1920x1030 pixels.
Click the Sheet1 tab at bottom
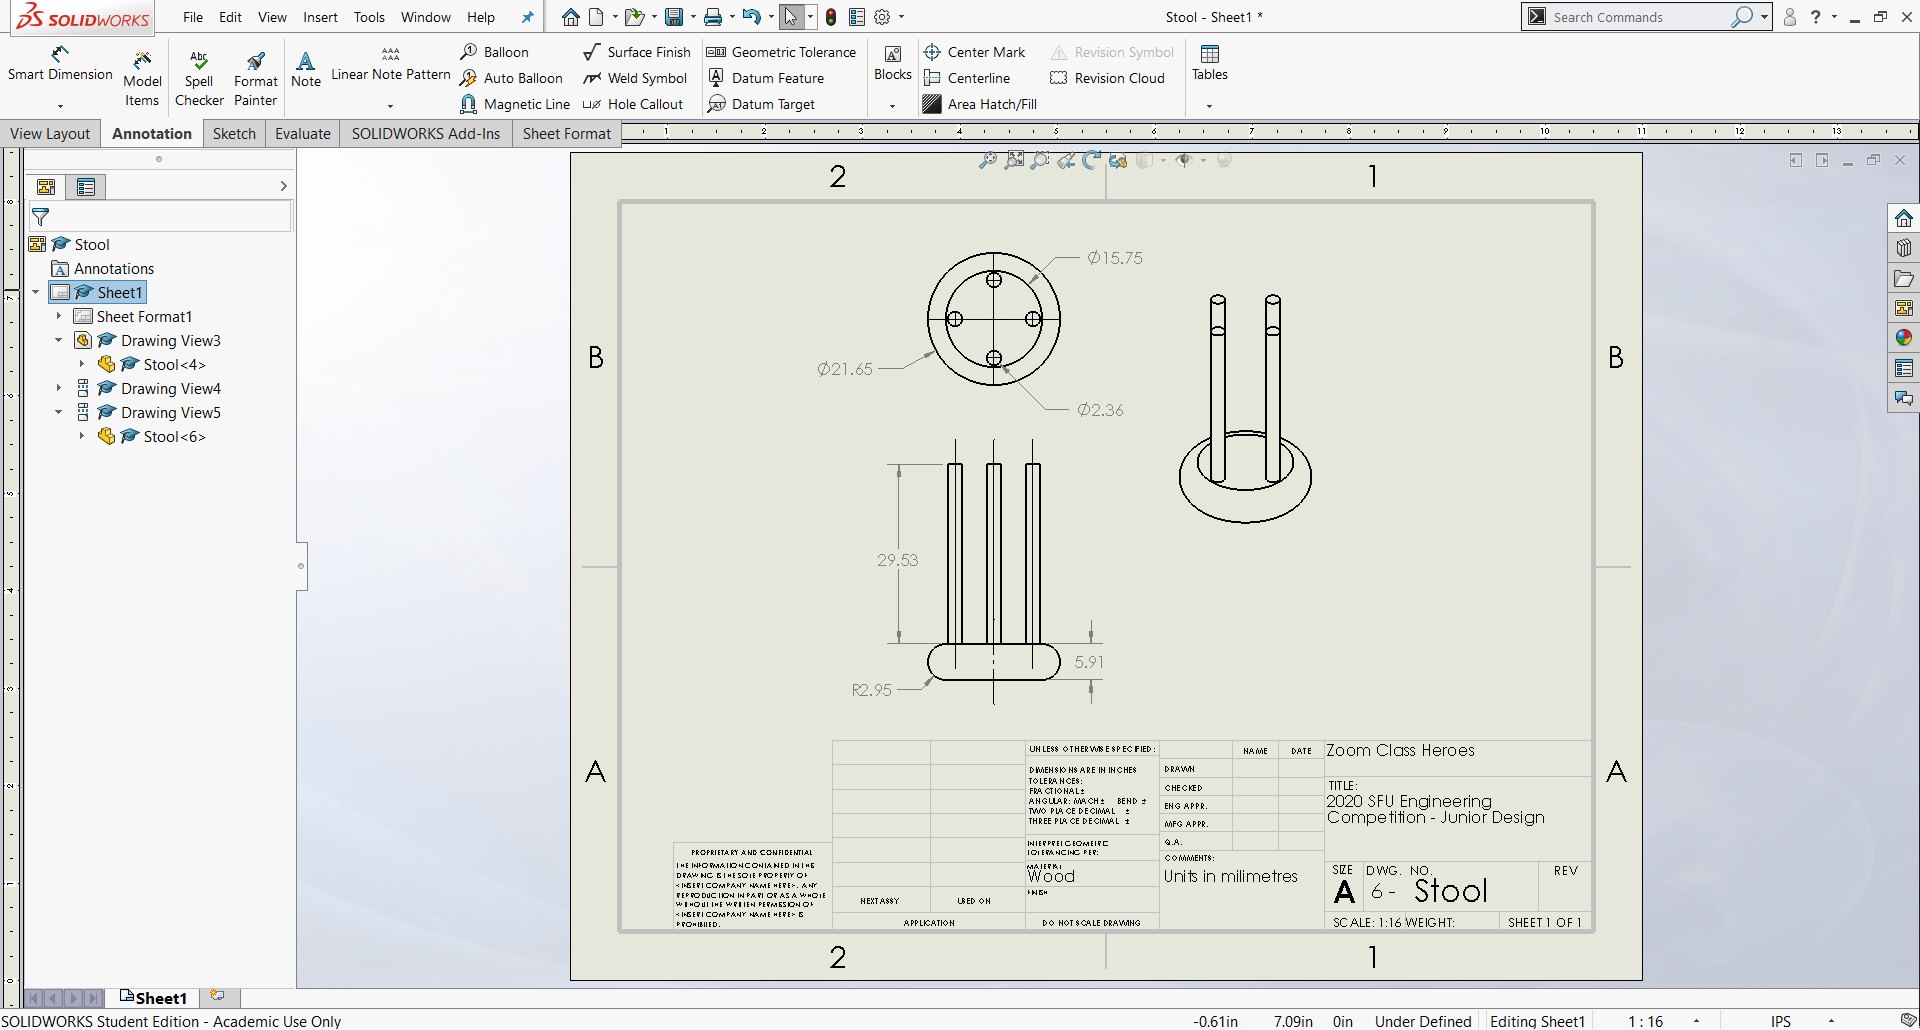pyautogui.click(x=153, y=998)
